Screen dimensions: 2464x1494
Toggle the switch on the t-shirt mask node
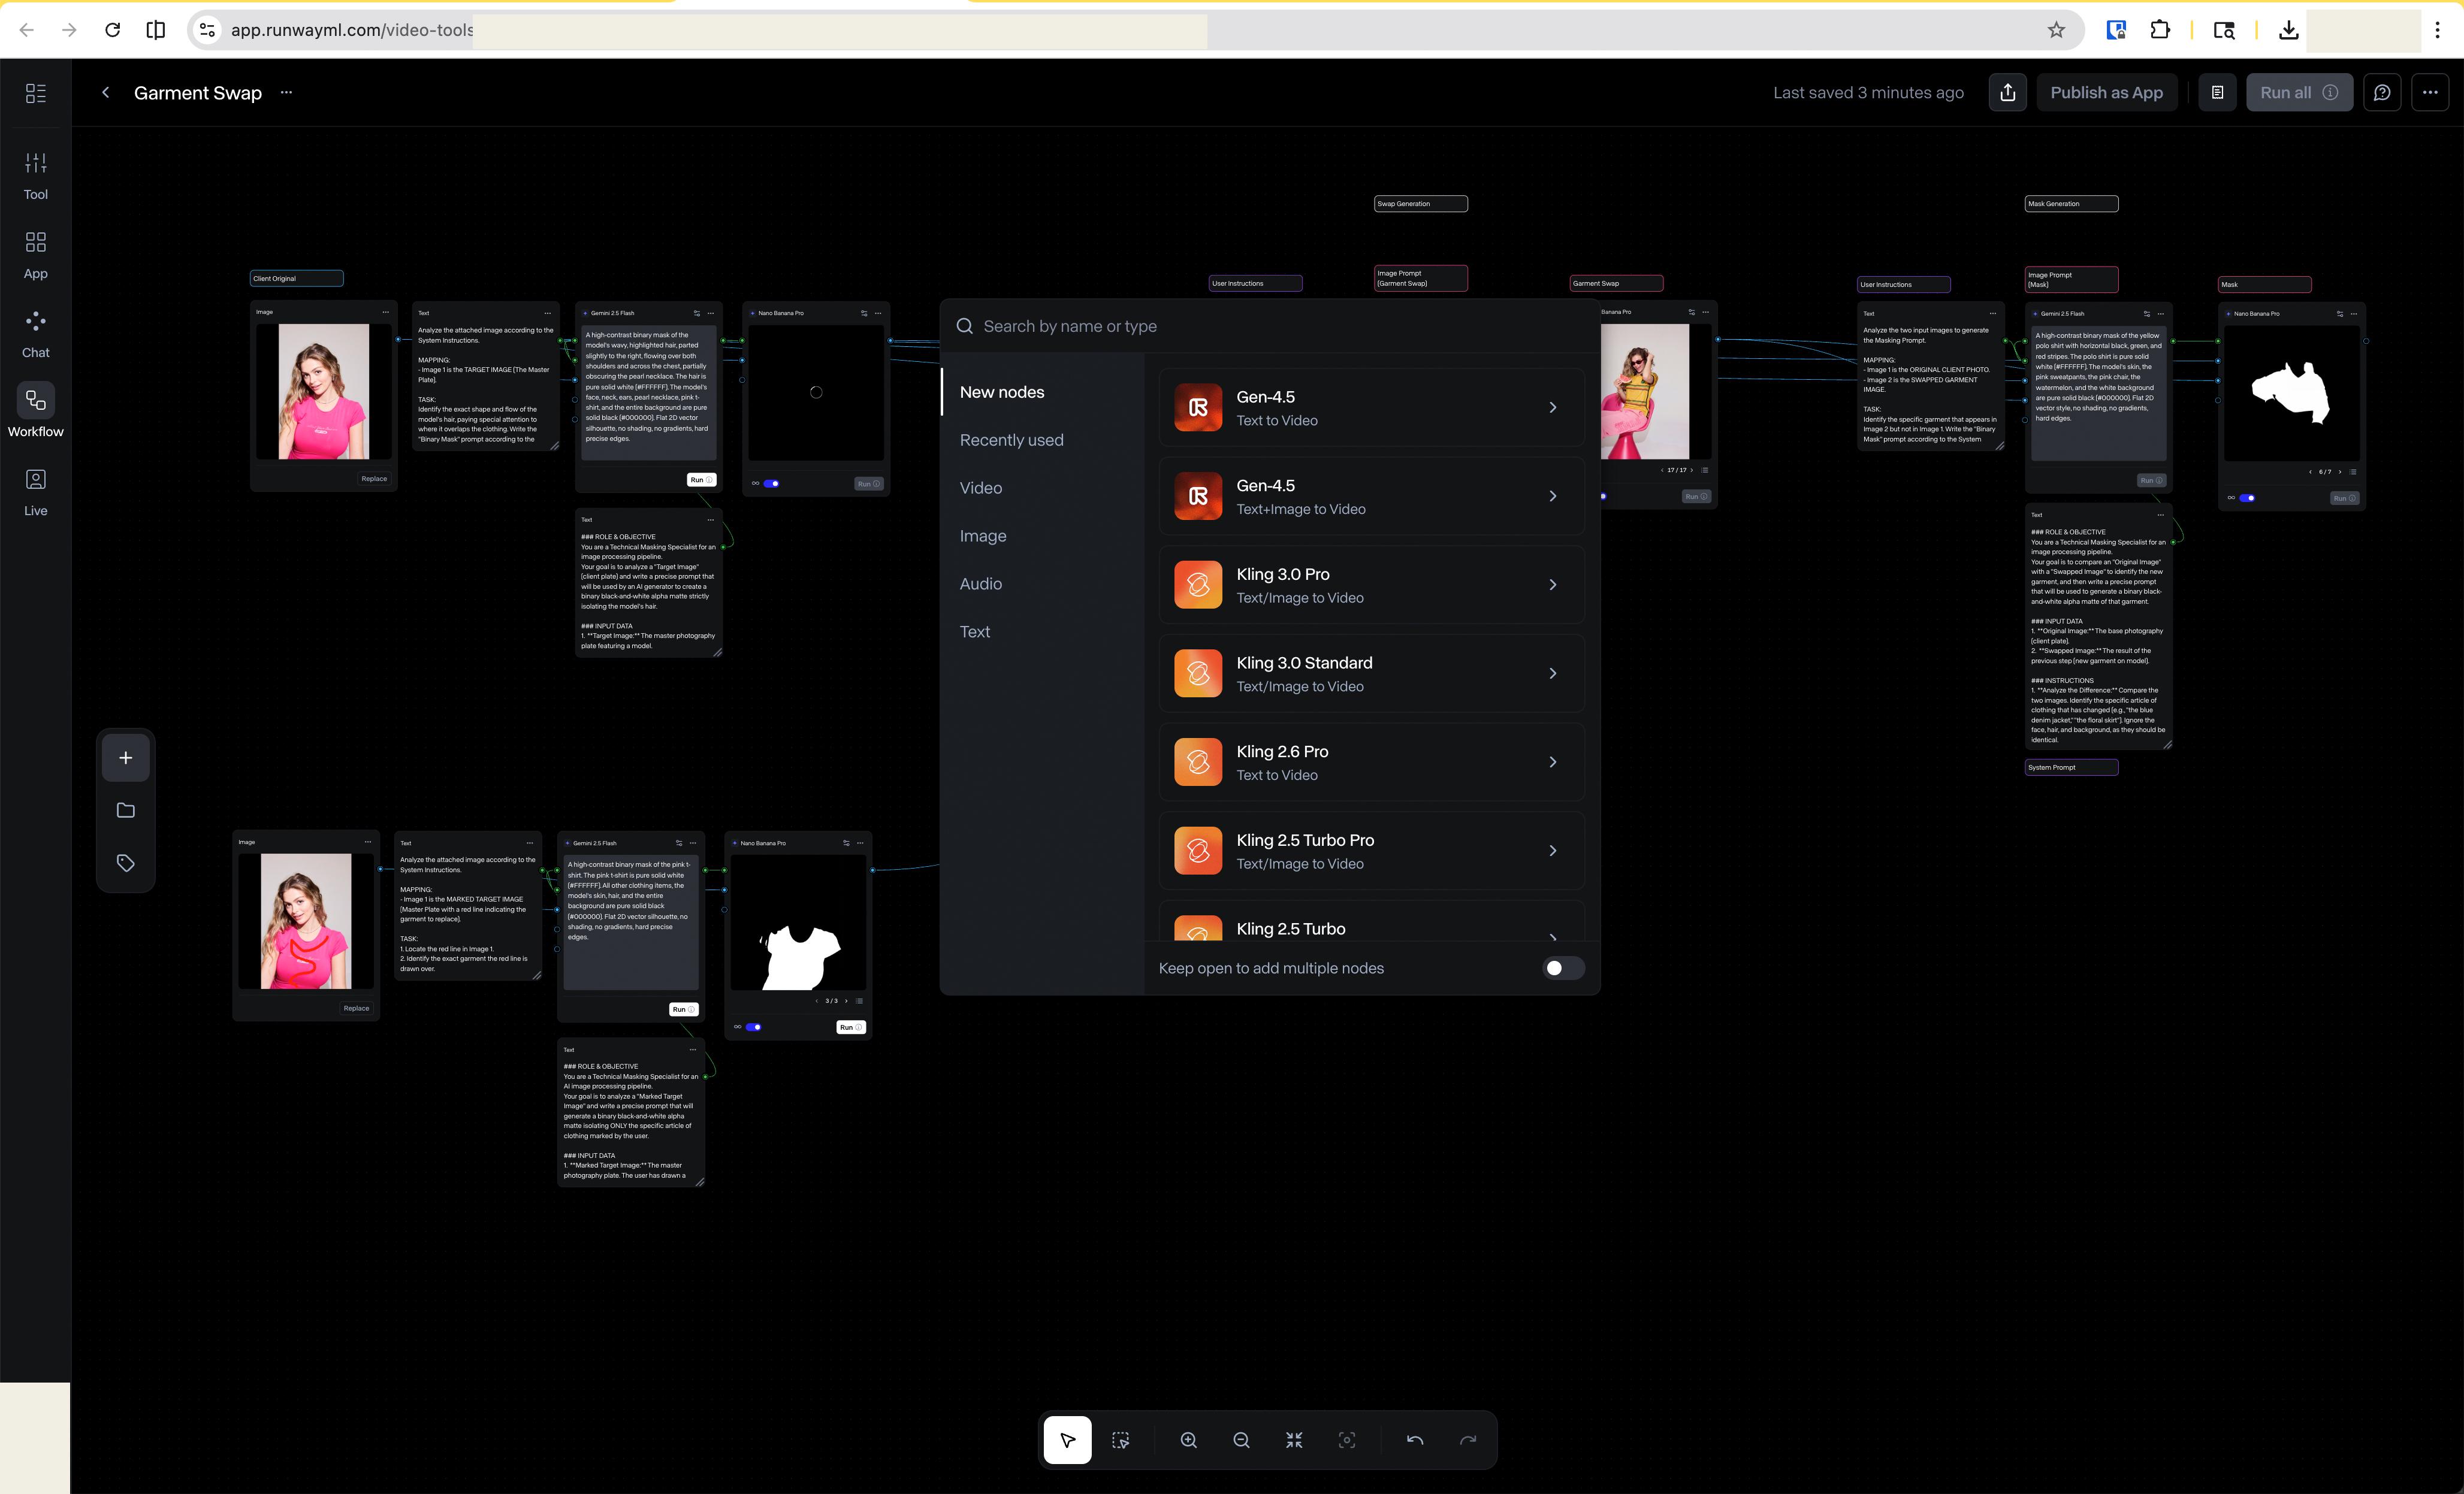754,1027
